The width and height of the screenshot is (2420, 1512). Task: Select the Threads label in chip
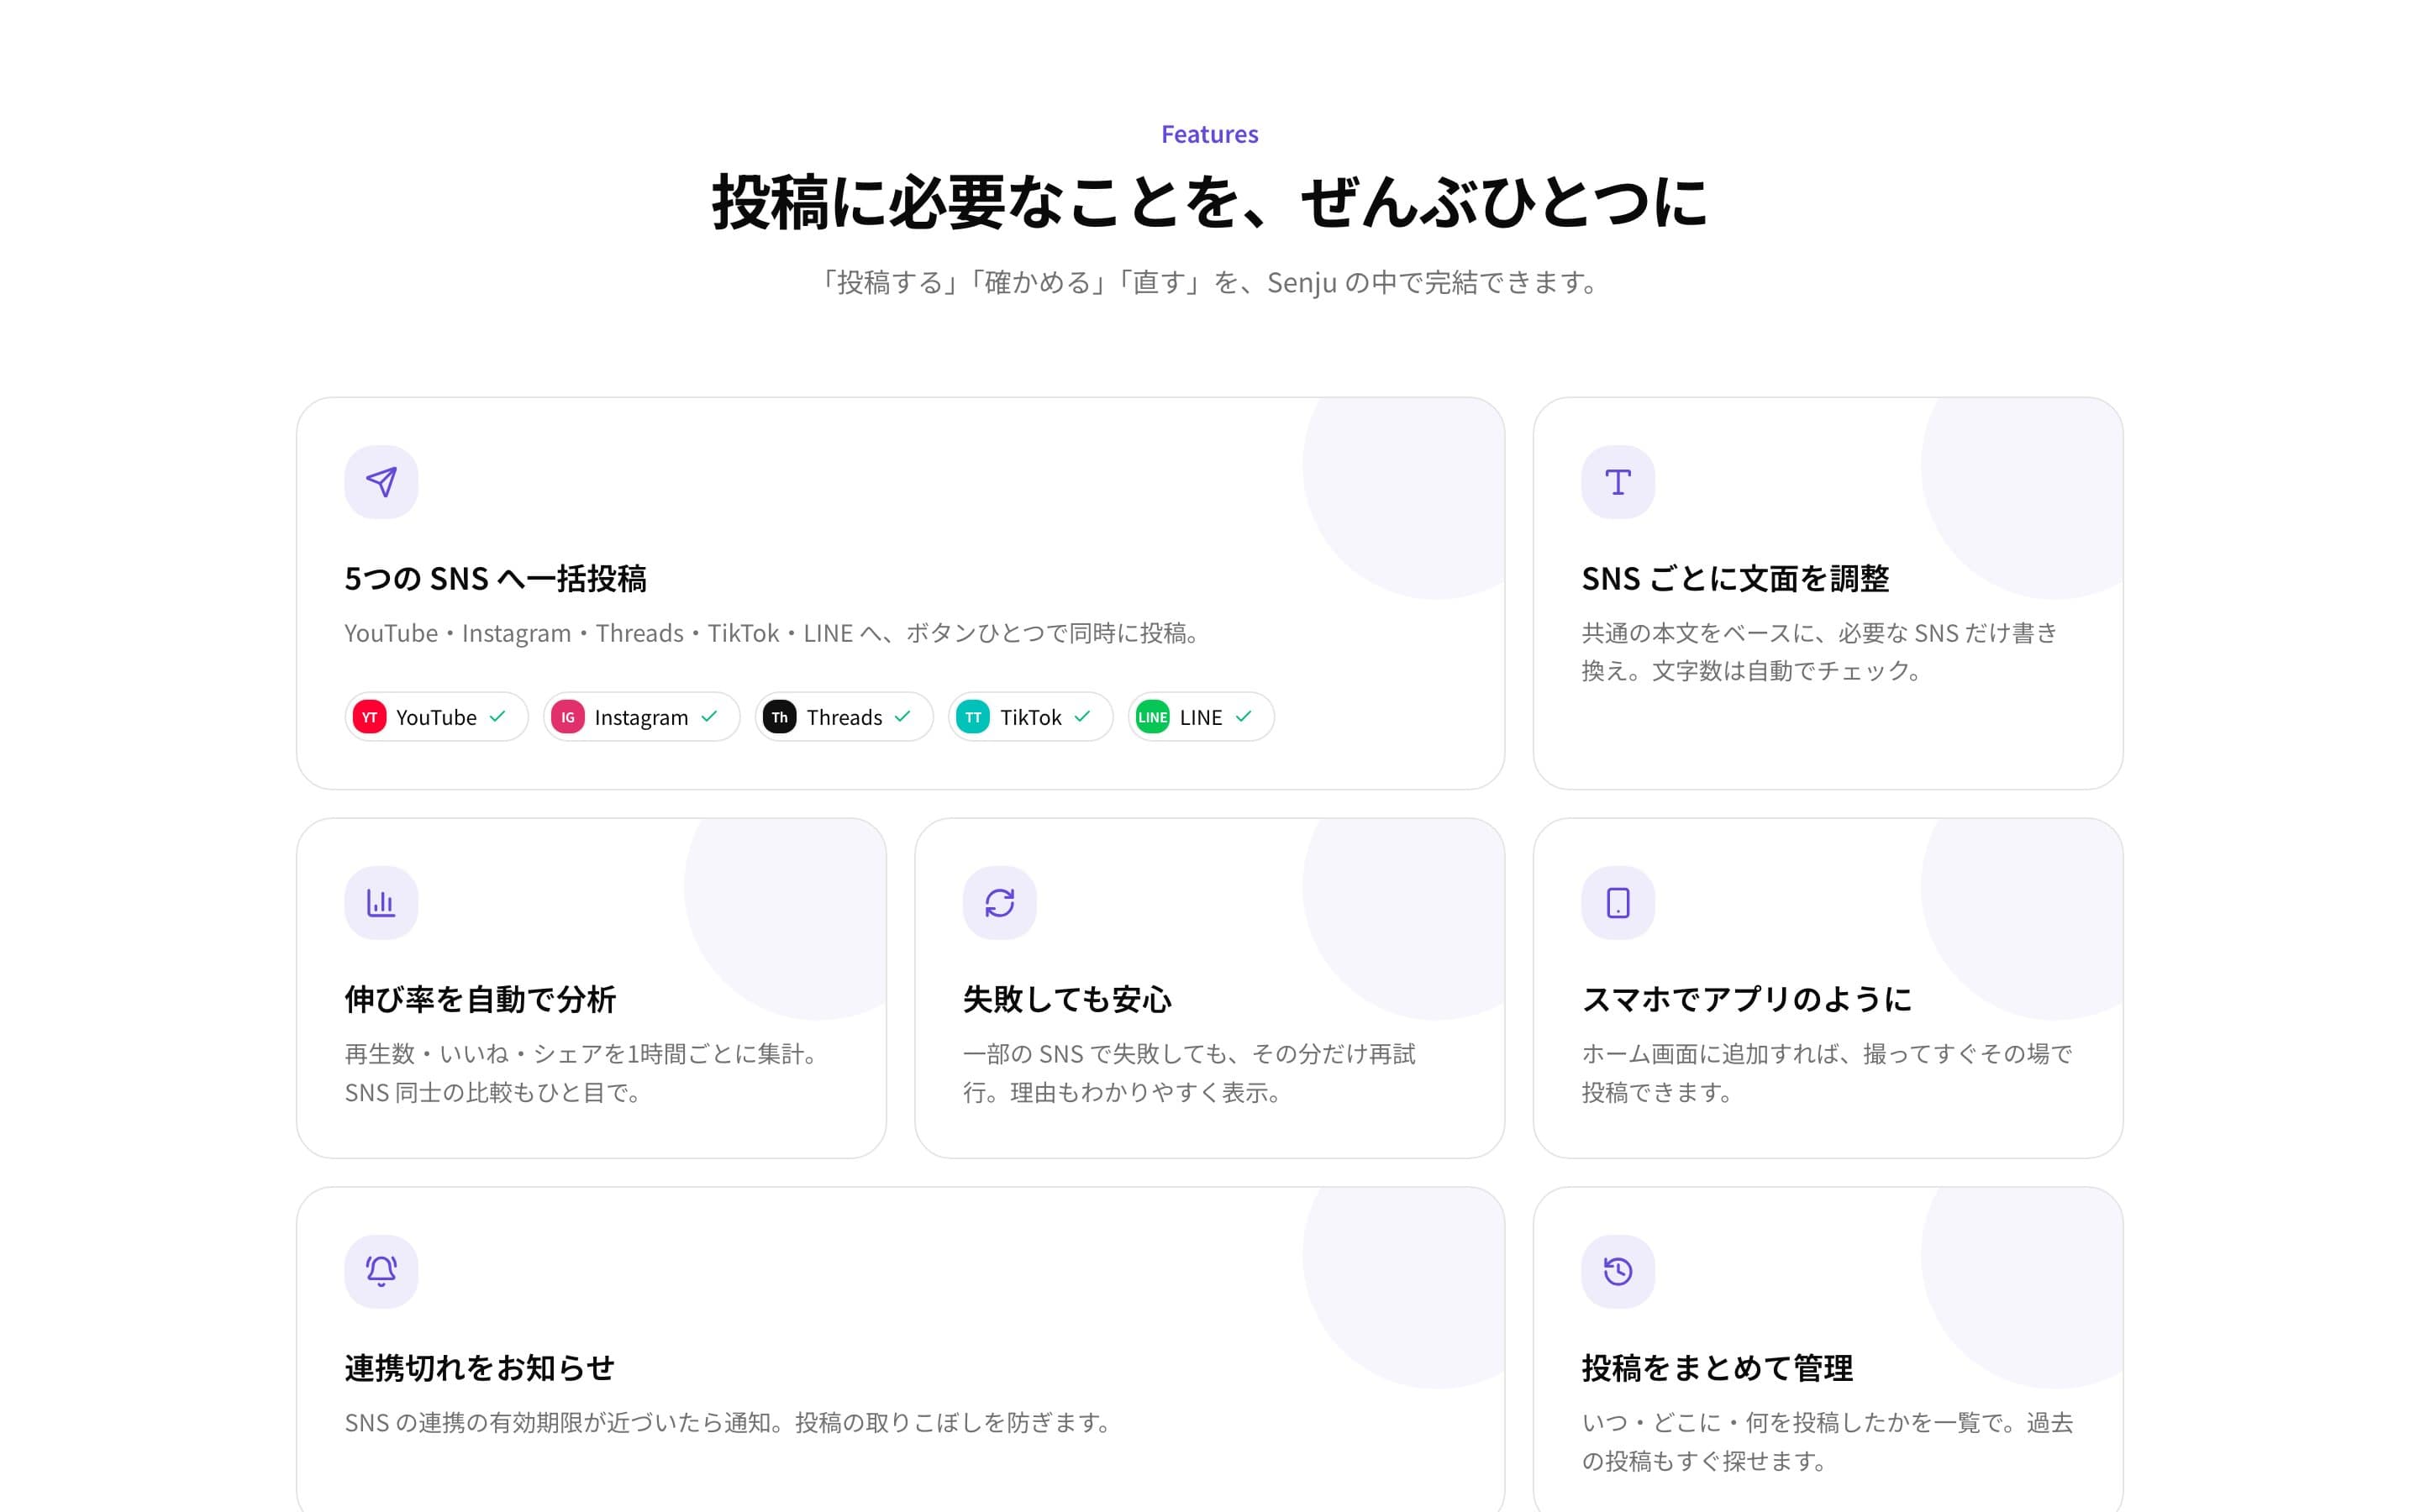pos(844,717)
